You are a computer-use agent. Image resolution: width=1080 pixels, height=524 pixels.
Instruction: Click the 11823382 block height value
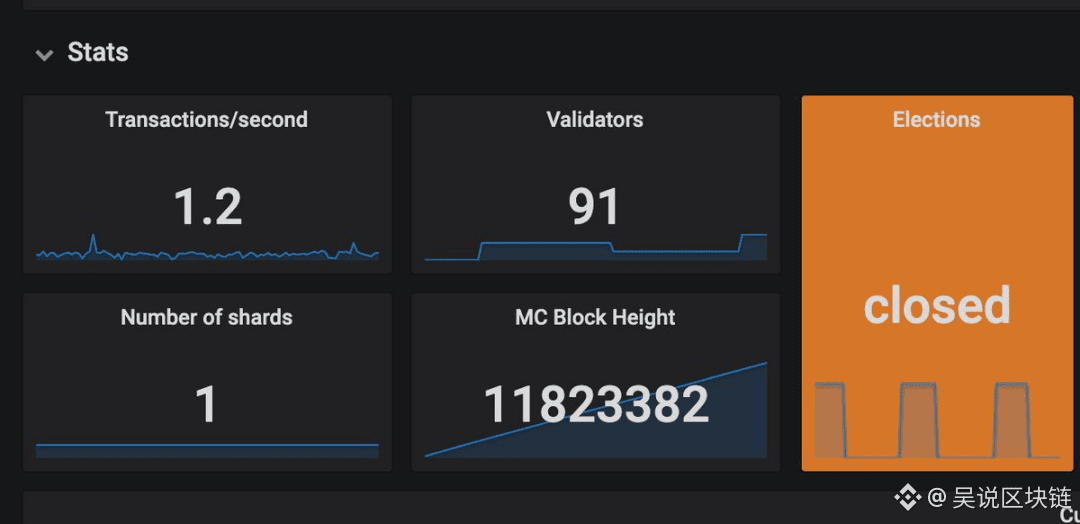[x=596, y=405]
